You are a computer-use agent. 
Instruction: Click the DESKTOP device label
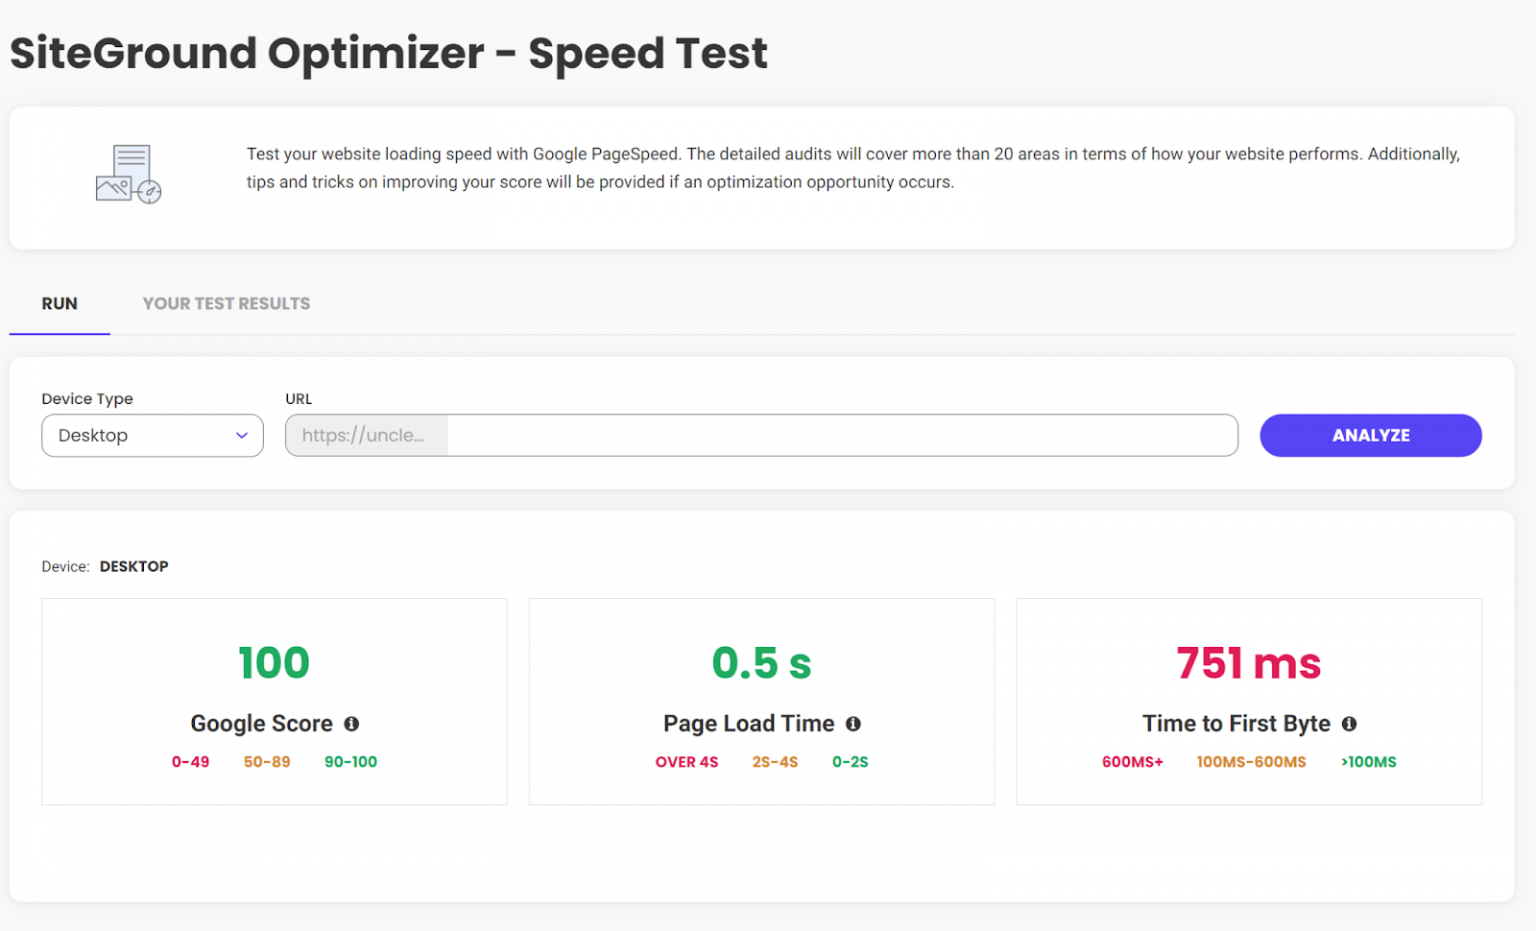tap(134, 566)
